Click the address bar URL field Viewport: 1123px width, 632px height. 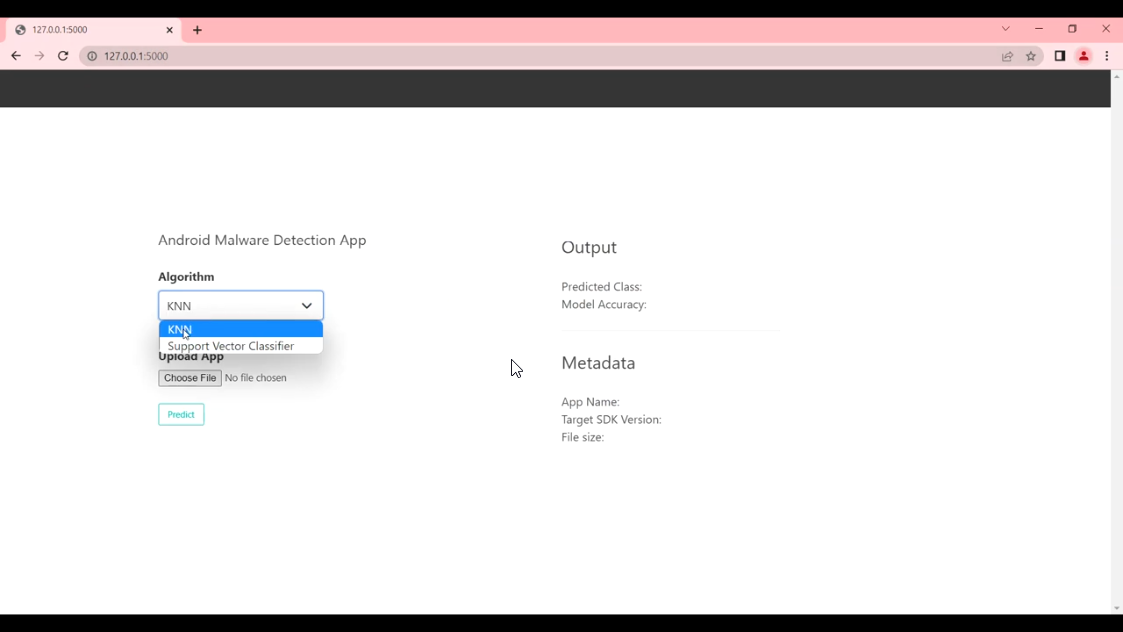click(500, 56)
